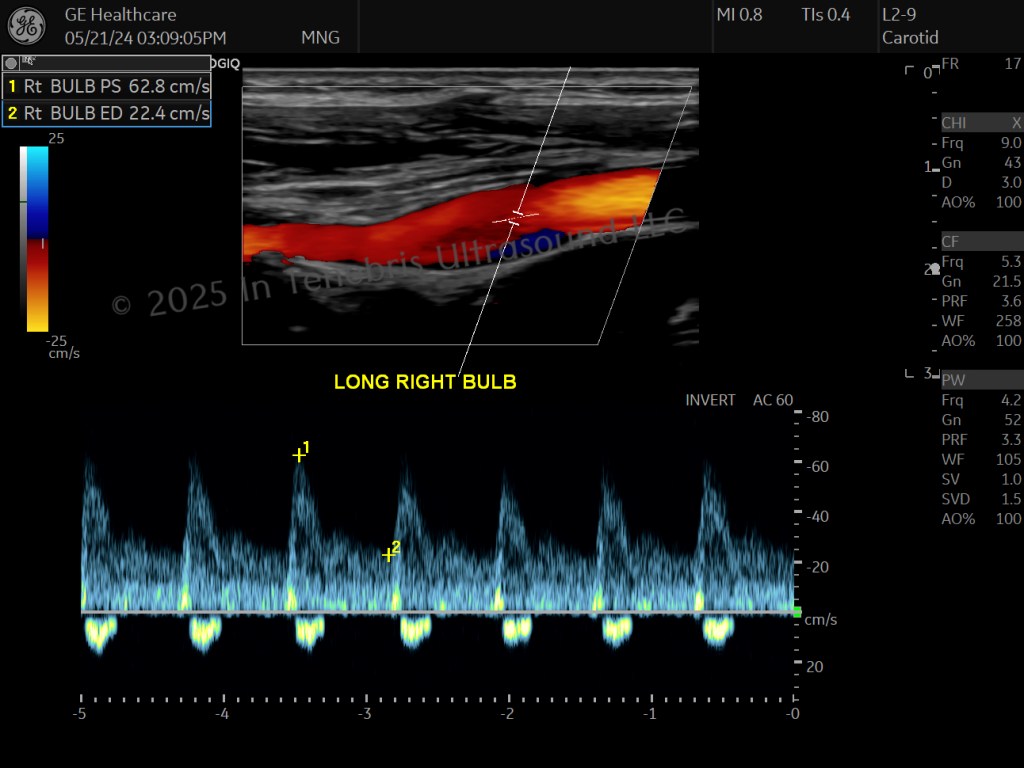Click the focal zone marker on depth scale

(935, 269)
